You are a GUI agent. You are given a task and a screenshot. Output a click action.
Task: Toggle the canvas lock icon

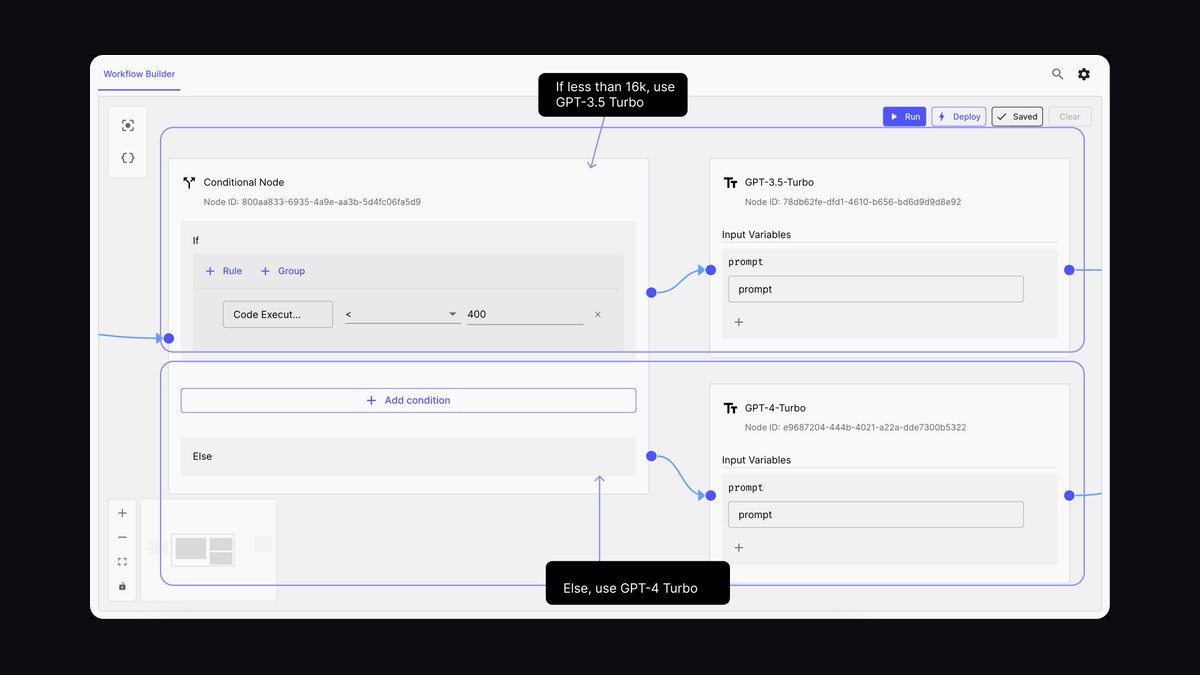tap(122, 586)
